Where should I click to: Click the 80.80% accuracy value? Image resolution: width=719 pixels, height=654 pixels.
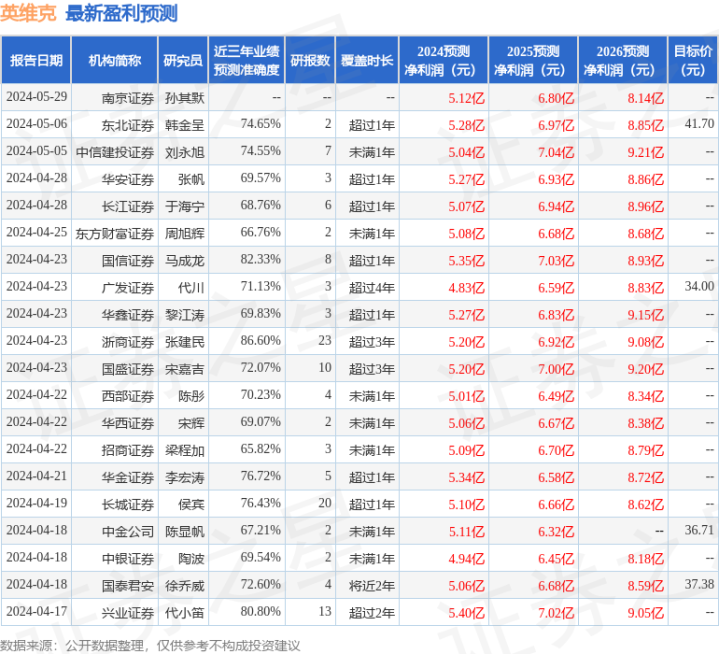pyautogui.click(x=260, y=610)
